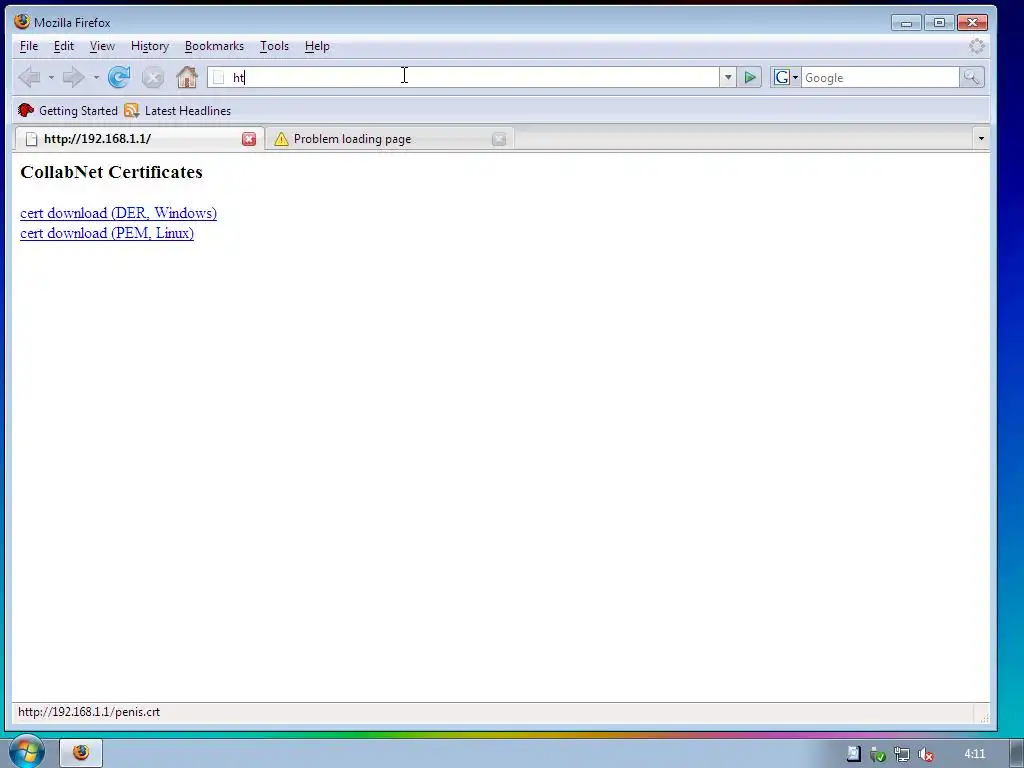Open the Edit menu
Screen dimensions: 1024x768
63,46
